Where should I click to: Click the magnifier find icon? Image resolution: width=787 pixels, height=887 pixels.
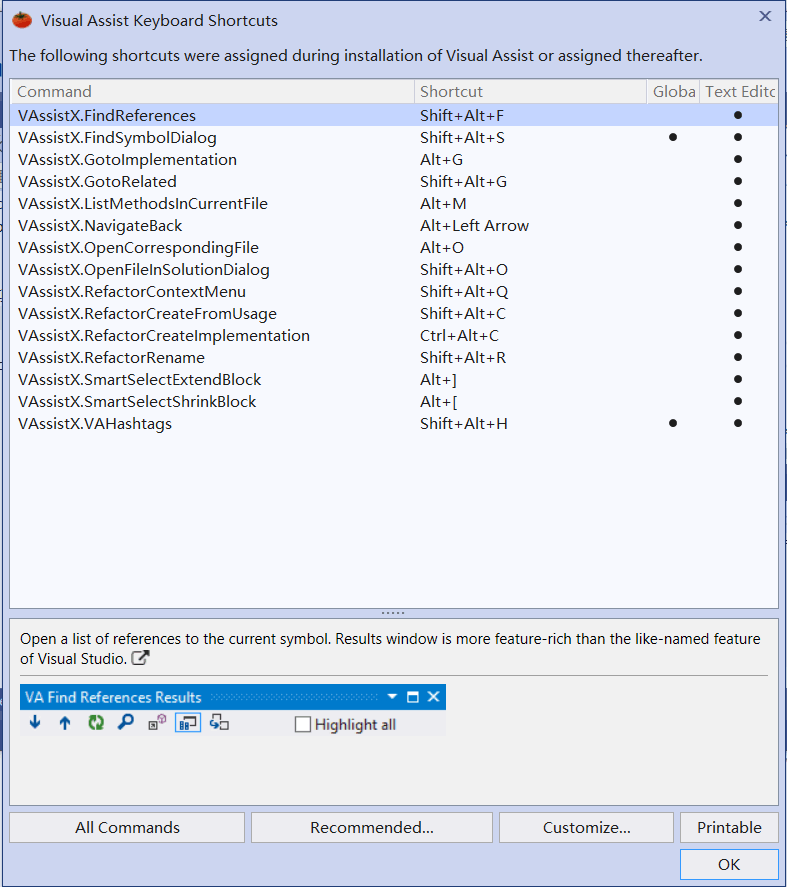coord(126,722)
